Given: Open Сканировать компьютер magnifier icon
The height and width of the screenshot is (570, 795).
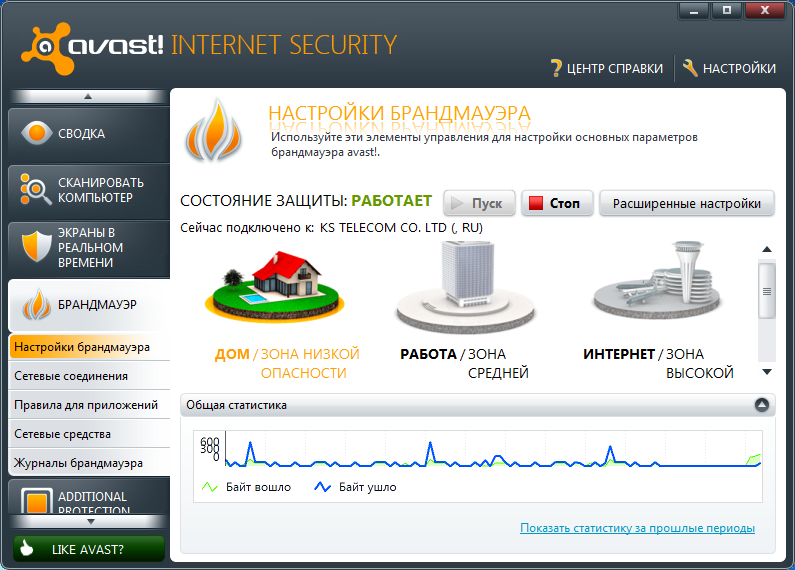Looking at the screenshot, I should pyautogui.click(x=35, y=189).
